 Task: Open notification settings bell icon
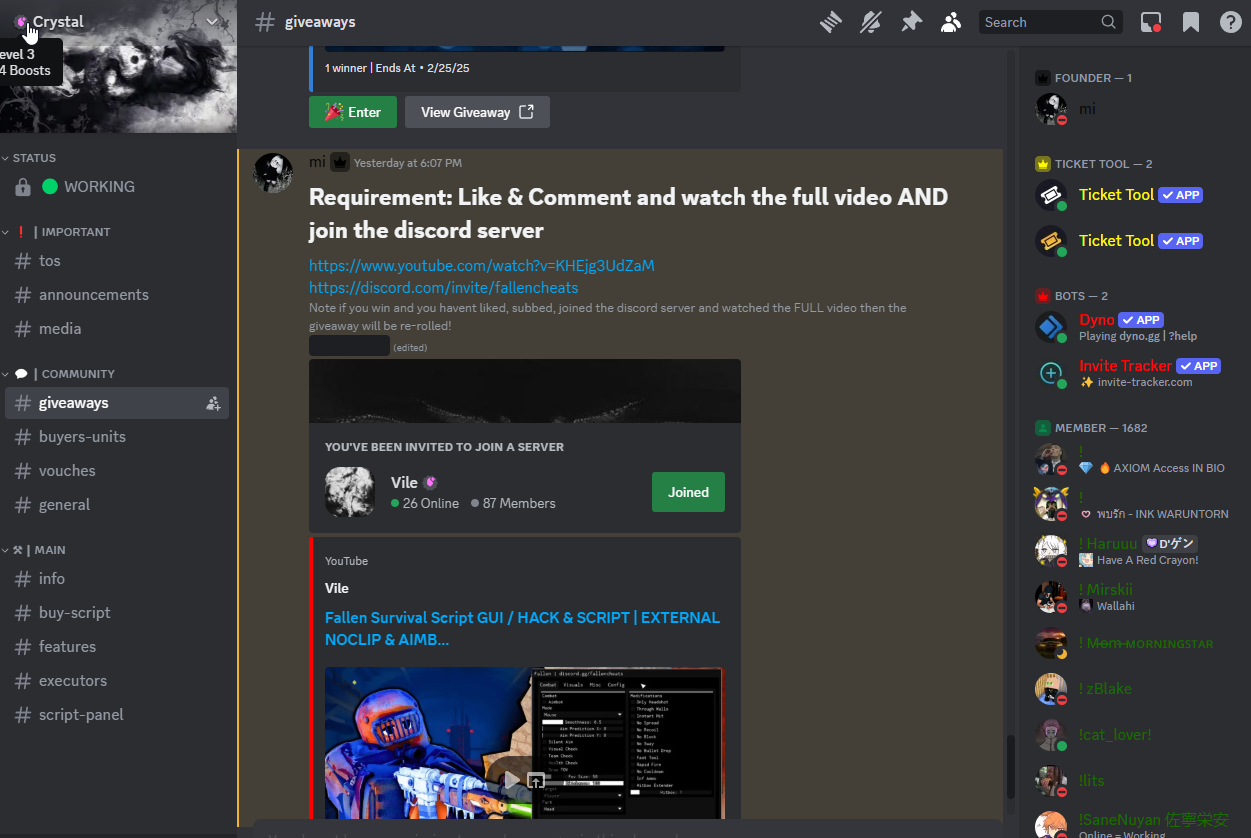tap(871, 22)
